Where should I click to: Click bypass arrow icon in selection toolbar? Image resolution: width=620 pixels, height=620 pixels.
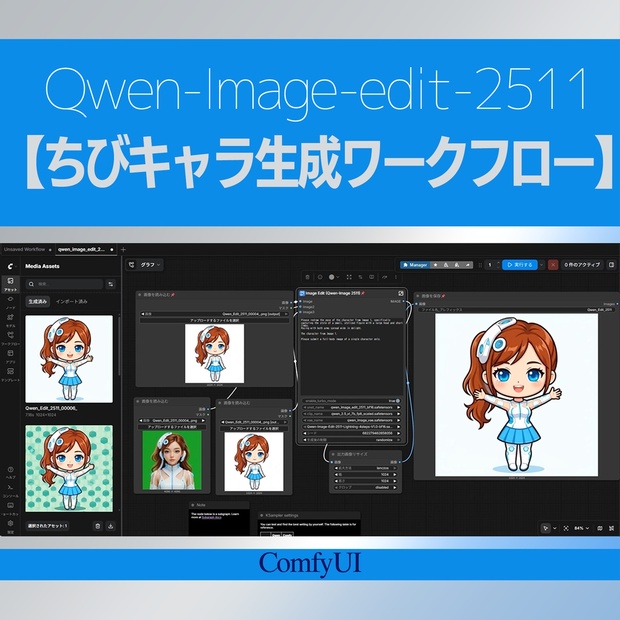click(x=384, y=277)
